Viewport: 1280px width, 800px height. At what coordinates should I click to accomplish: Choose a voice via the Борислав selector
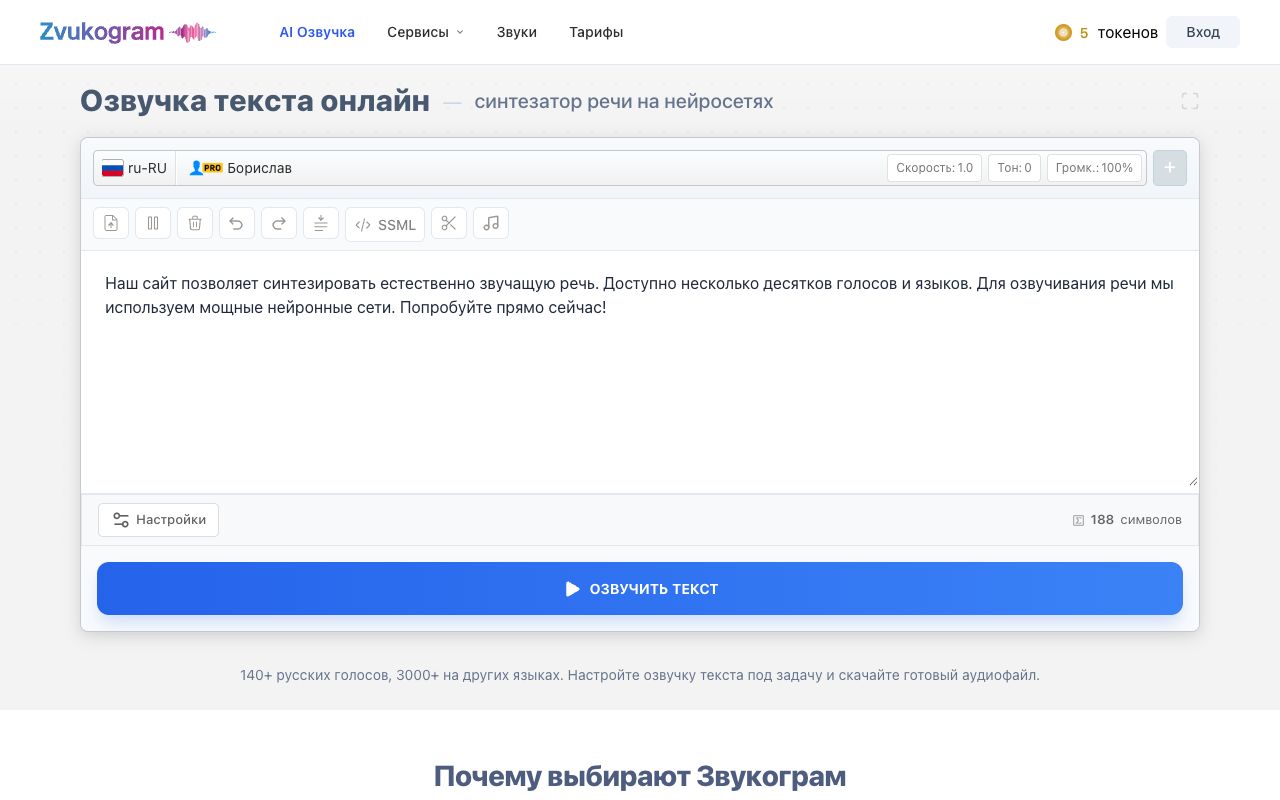(241, 168)
